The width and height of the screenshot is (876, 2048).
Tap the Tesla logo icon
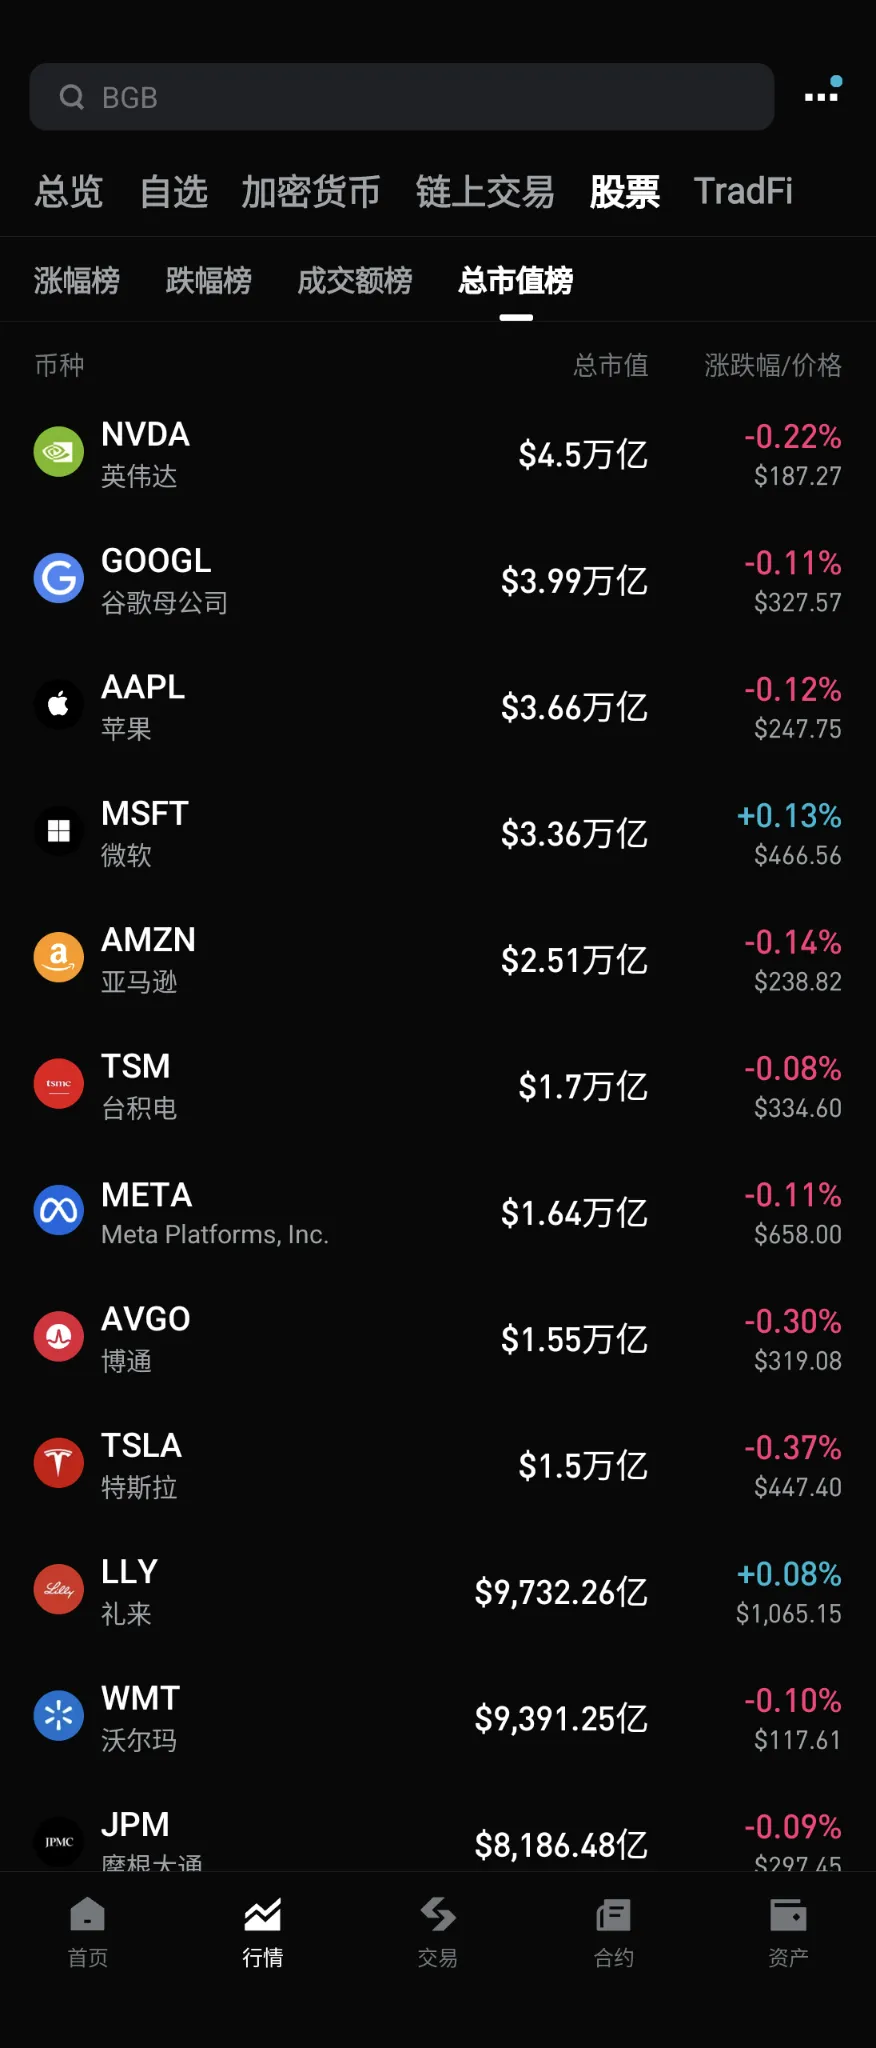59,1463
